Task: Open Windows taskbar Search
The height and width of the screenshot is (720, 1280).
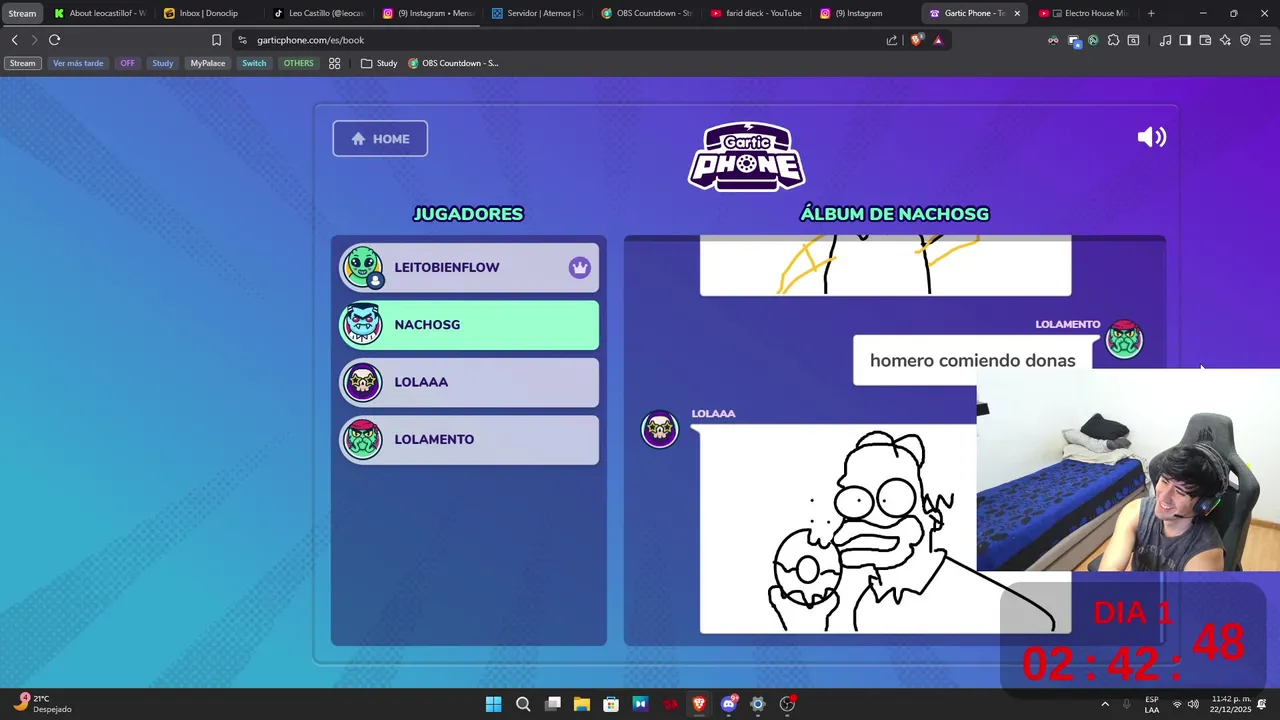Action: click(x=523, y=704)
